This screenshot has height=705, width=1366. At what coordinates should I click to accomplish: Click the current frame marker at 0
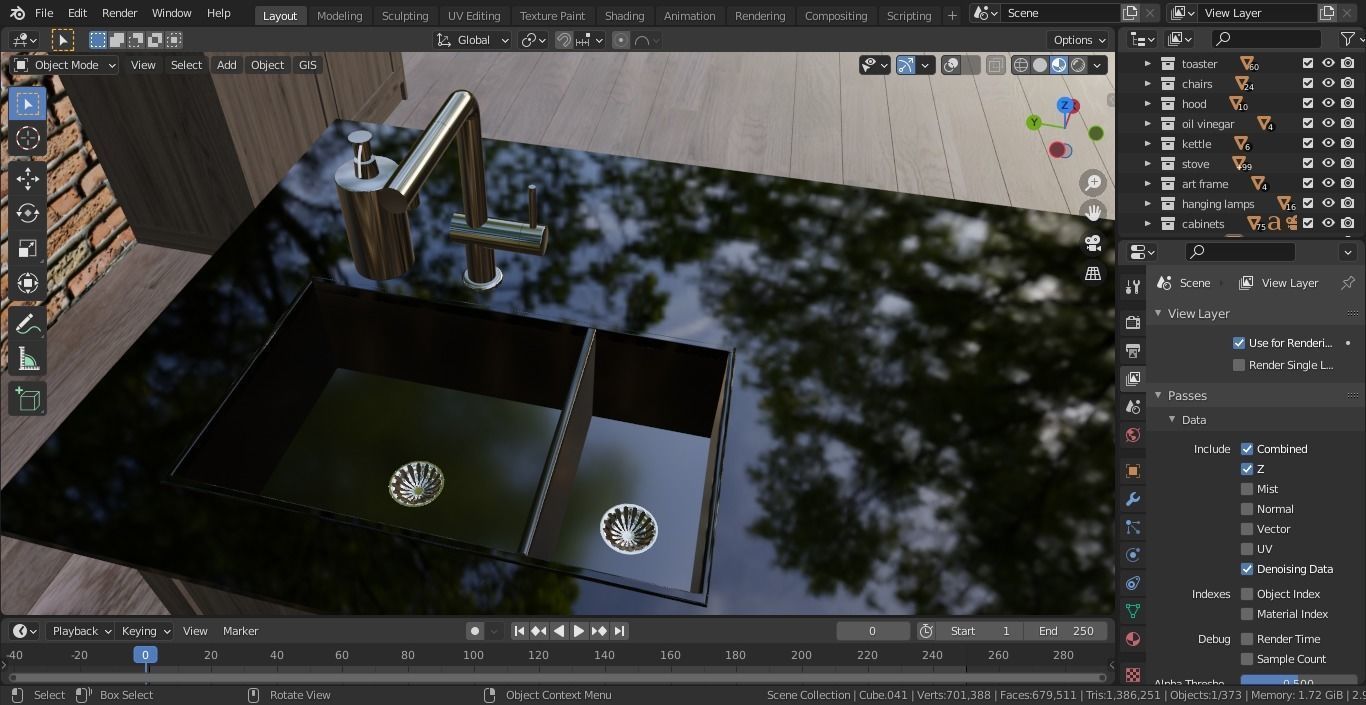[145, 655]
